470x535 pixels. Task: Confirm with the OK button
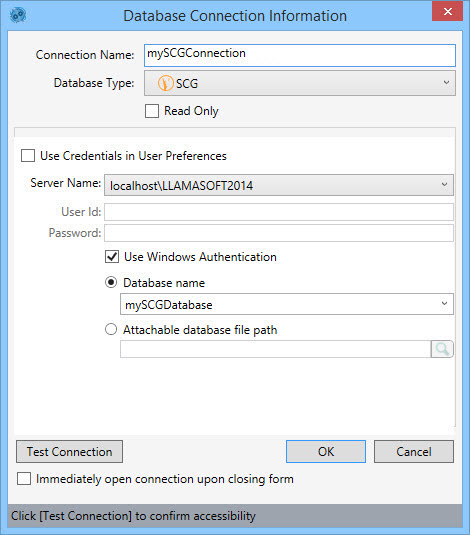326,451
